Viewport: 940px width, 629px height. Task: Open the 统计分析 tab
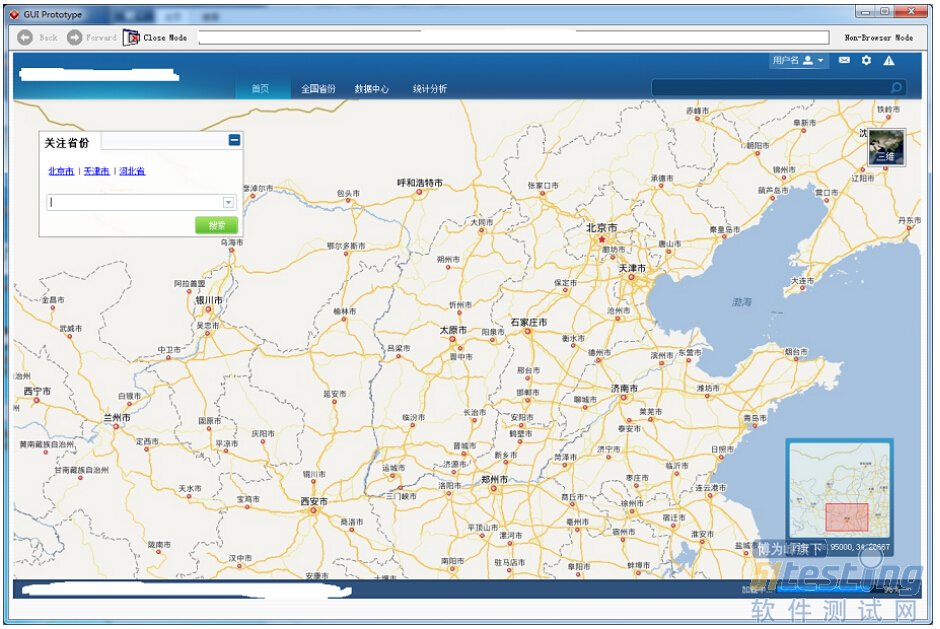(430, 89)
